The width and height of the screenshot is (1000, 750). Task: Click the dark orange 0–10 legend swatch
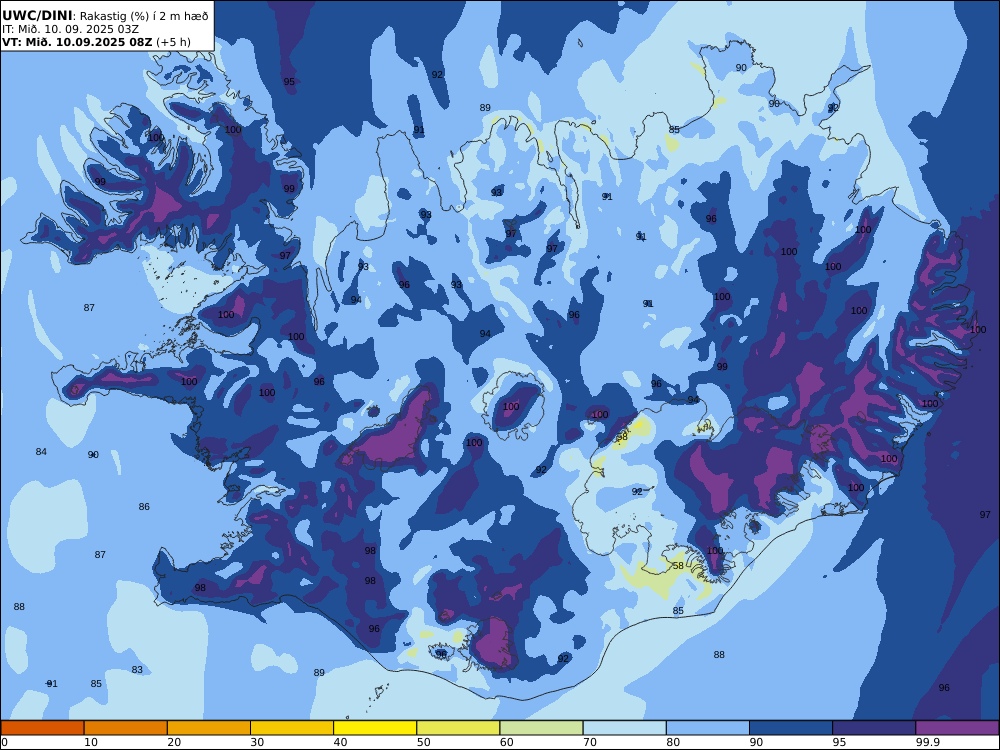coord(43,728)
